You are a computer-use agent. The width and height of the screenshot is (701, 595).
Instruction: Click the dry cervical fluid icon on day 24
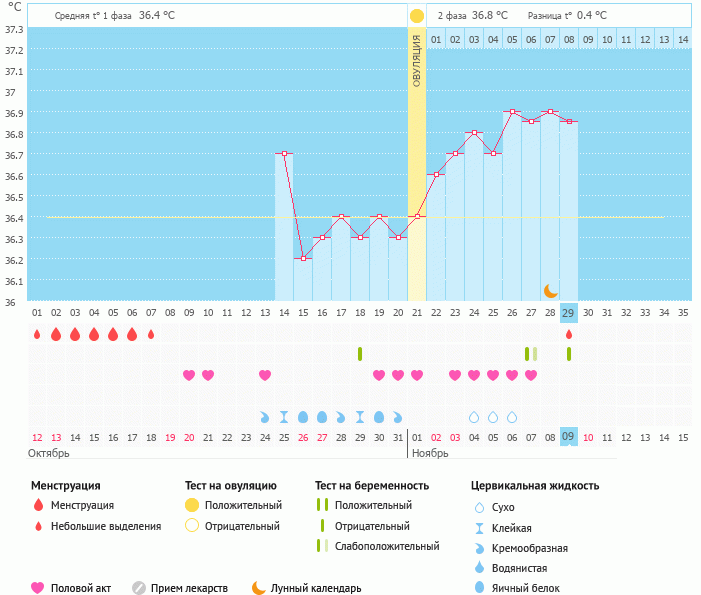point(474,417)
